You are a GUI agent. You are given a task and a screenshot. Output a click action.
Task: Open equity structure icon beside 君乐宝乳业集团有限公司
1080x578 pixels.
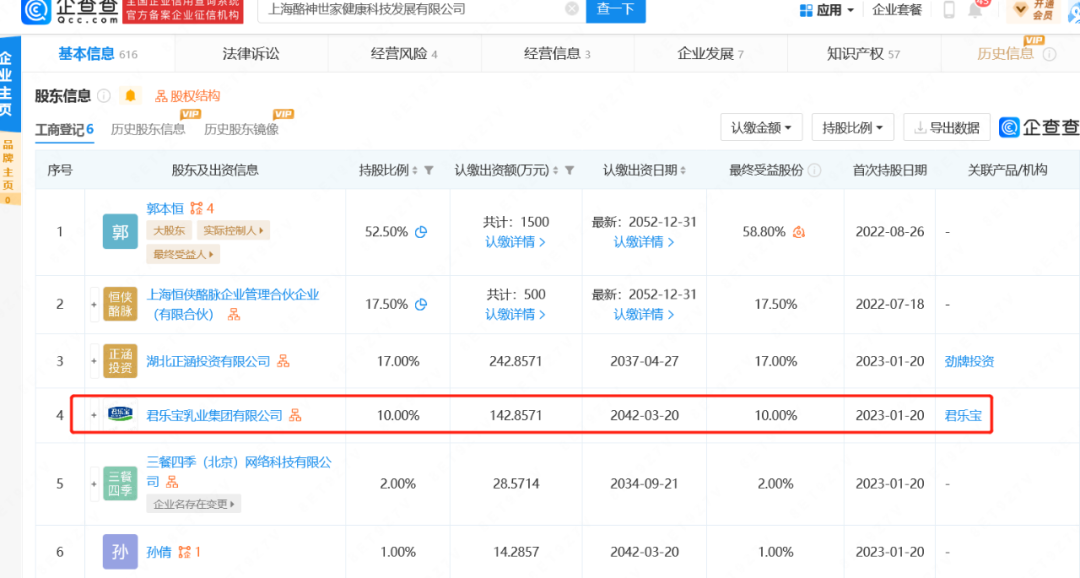coord(295,415)
